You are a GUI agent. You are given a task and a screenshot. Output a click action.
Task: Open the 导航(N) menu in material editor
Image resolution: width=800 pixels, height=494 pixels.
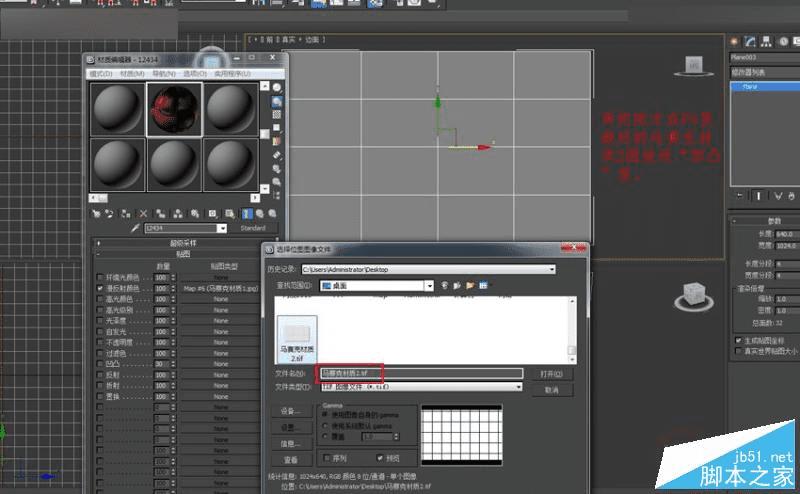pyautogui.click(x=164, y=74)
